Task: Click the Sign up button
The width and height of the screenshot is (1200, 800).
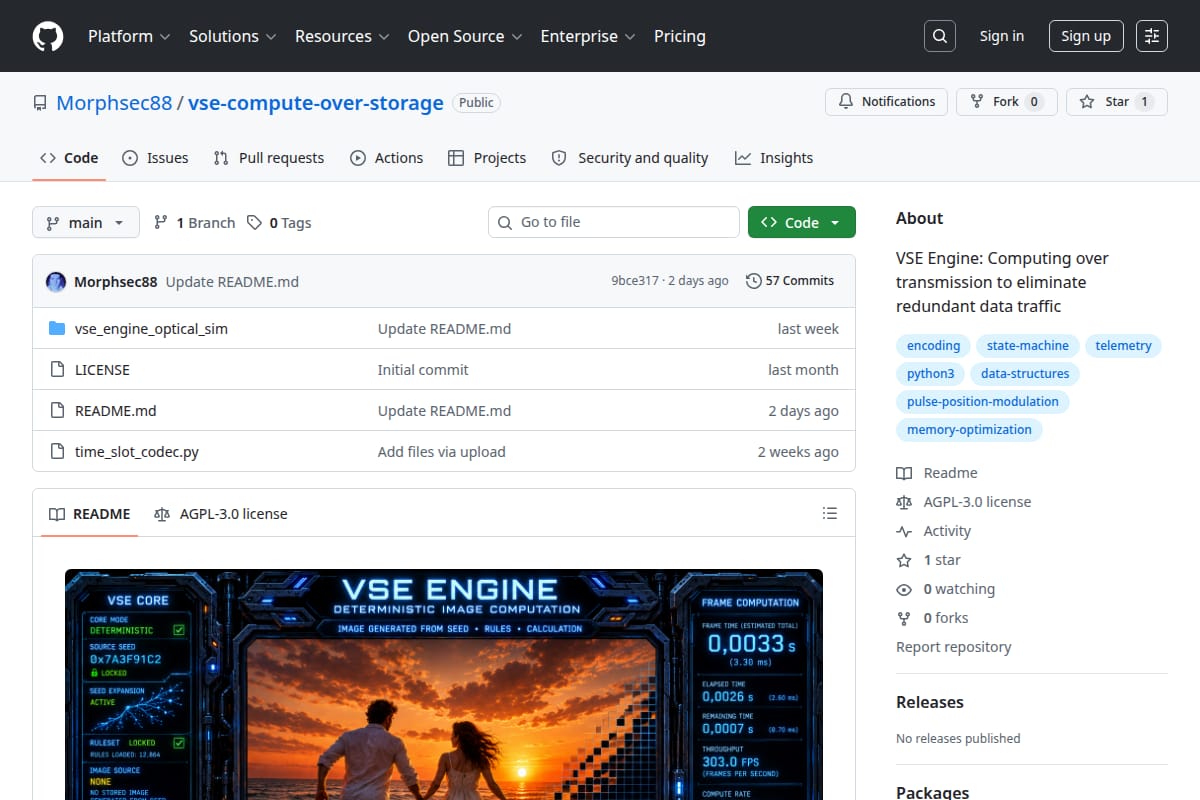Action: 1086,36
